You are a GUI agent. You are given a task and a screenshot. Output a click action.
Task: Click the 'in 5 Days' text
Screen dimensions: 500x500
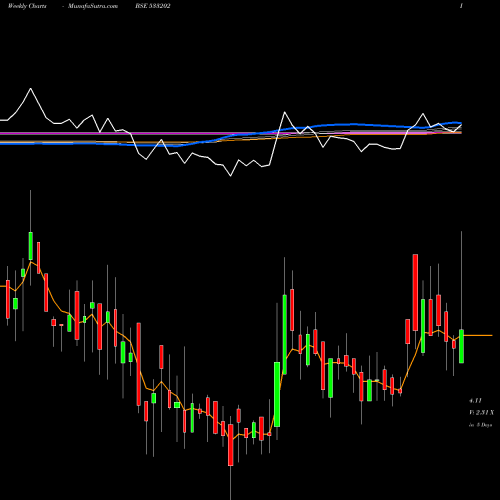tap(480, 425)
